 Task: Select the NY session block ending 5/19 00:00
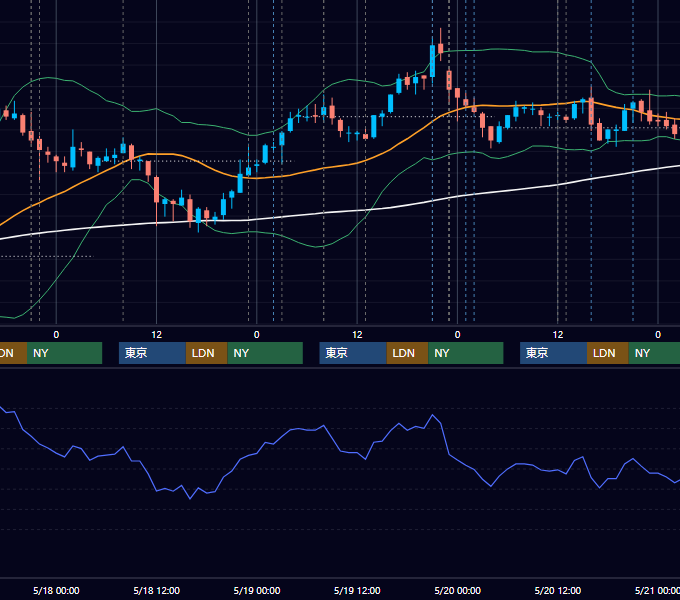coord(265,353)
